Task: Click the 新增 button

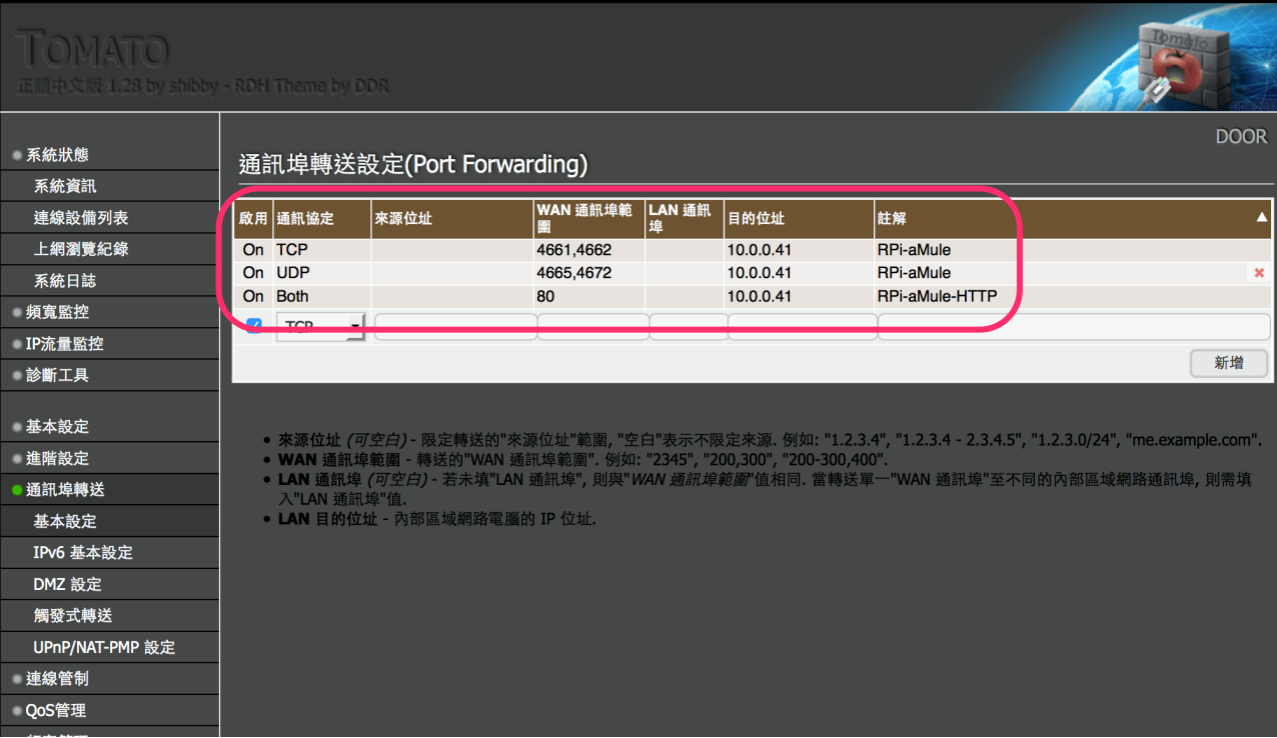Action: click(1229, 363)
